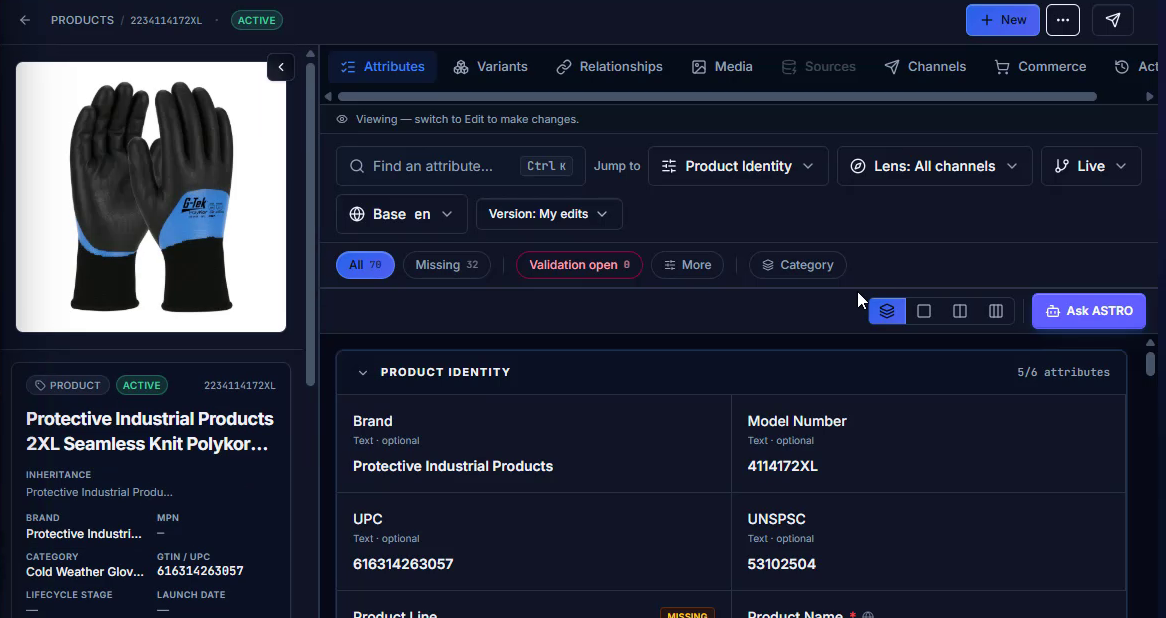Click the horizontal tab strip scrollbar
The width and height of the screenshot is (1166, 618).
[717, 97]
